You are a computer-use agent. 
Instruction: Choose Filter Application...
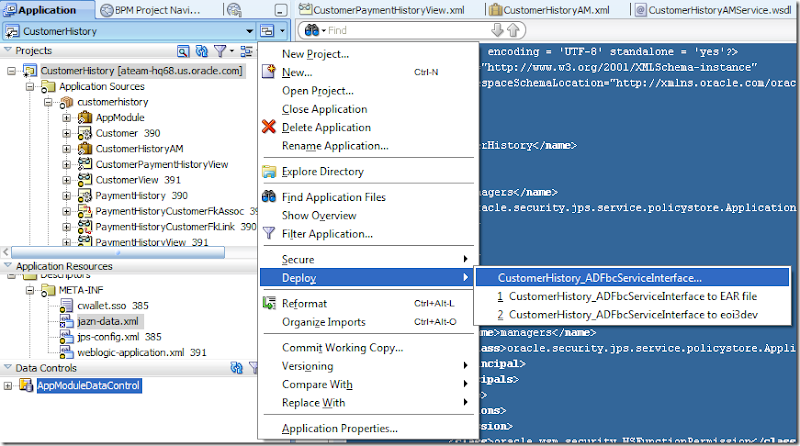pyautogui.click(x=327, y=234)
